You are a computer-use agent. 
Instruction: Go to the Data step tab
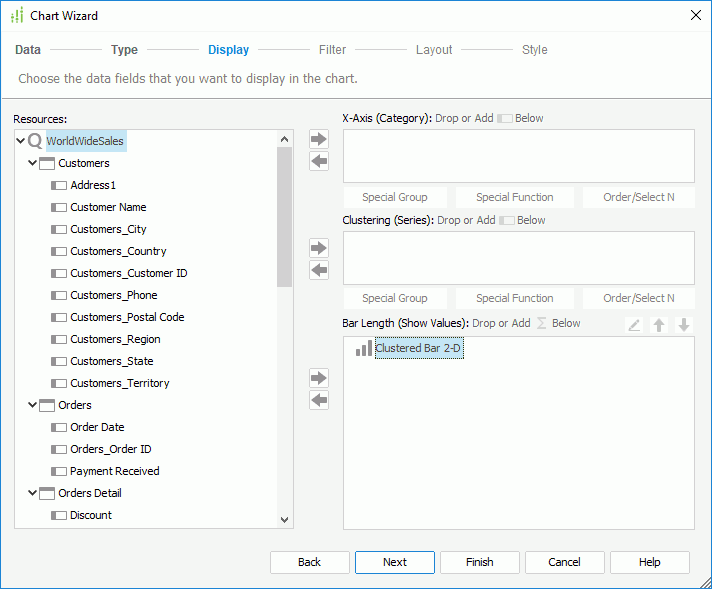pos(28,49)
